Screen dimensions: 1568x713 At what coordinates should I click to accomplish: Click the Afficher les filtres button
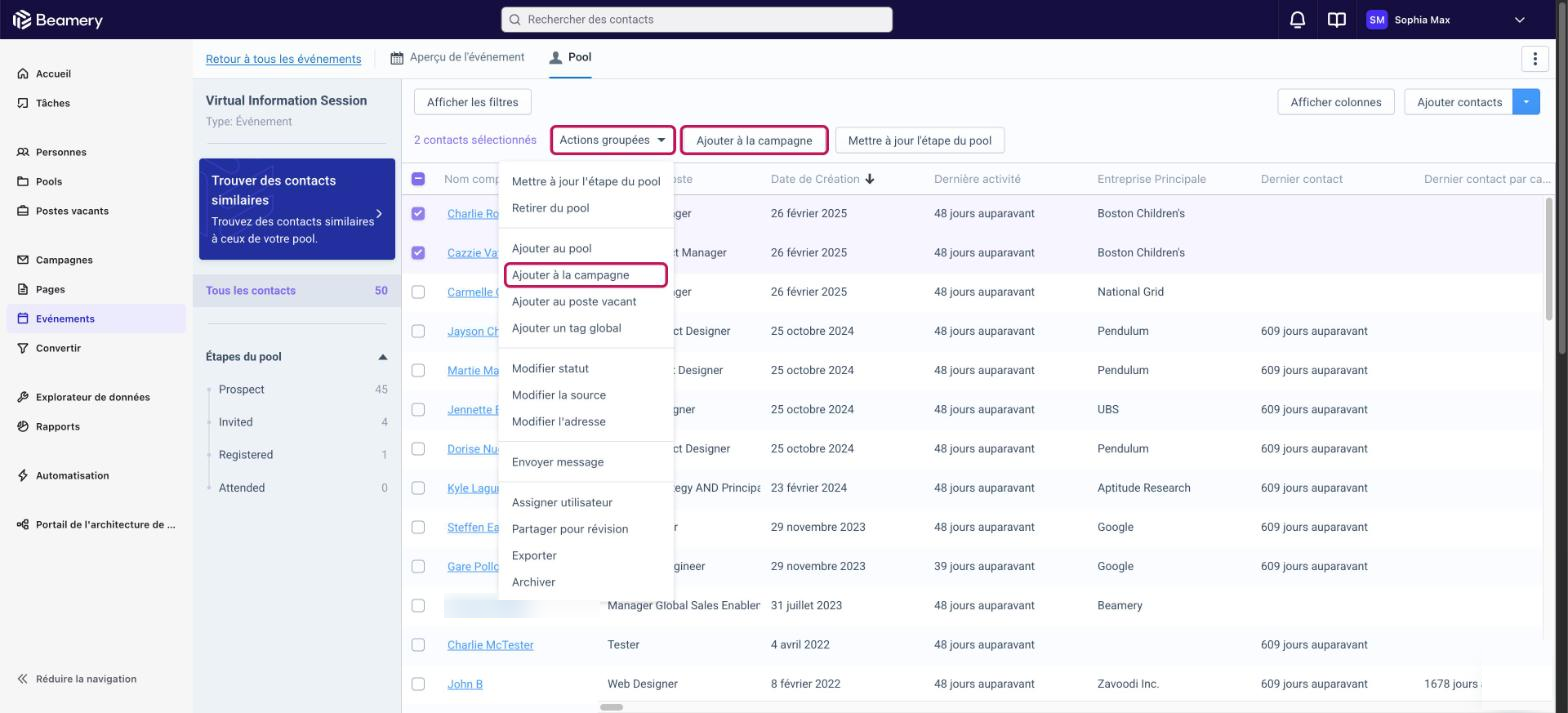pyautogui.click(x=473, y=102)
